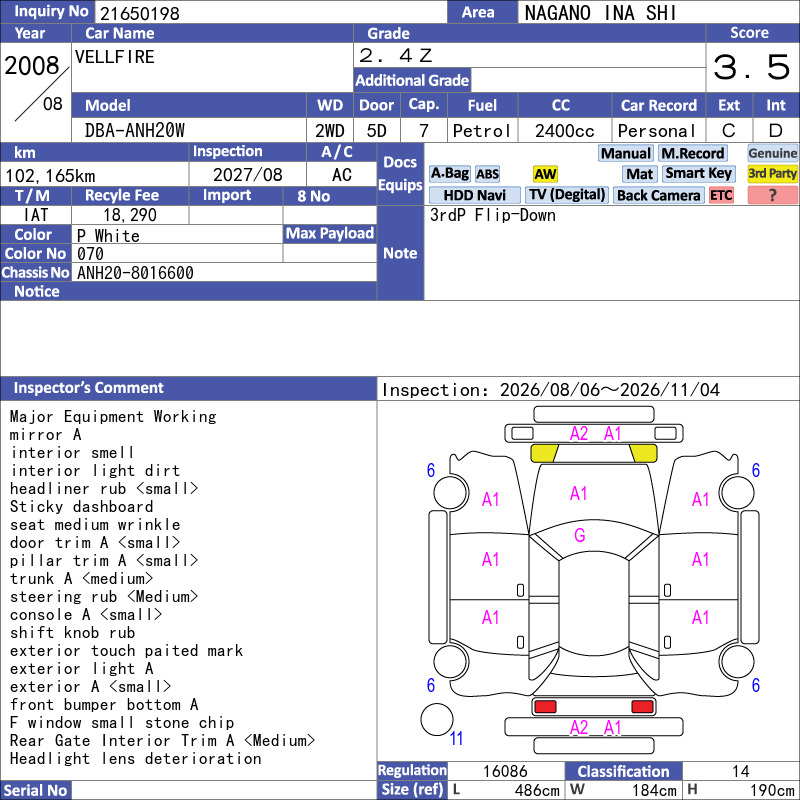Click the grade value 2.4Z
Image resolution: width=800 pixels, height=800 pixels.
pyautogui.click(x=396, y=56)
